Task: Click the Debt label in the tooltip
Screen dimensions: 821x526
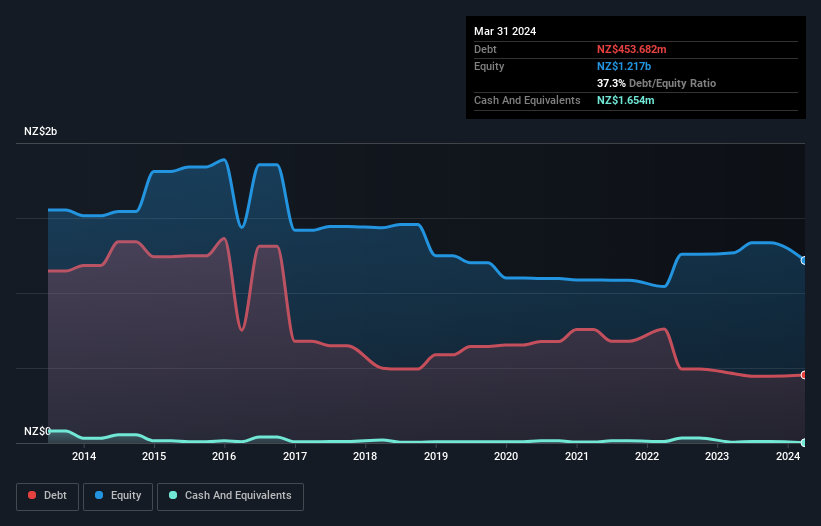Action: click(x=485, y=49)
